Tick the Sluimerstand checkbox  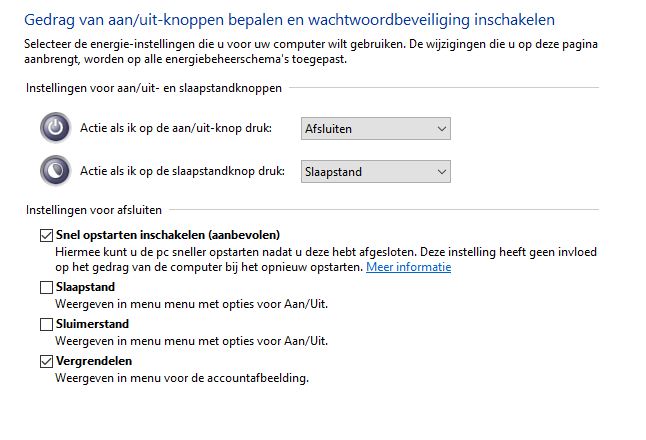pyautogui.click(x=46, y=324)
